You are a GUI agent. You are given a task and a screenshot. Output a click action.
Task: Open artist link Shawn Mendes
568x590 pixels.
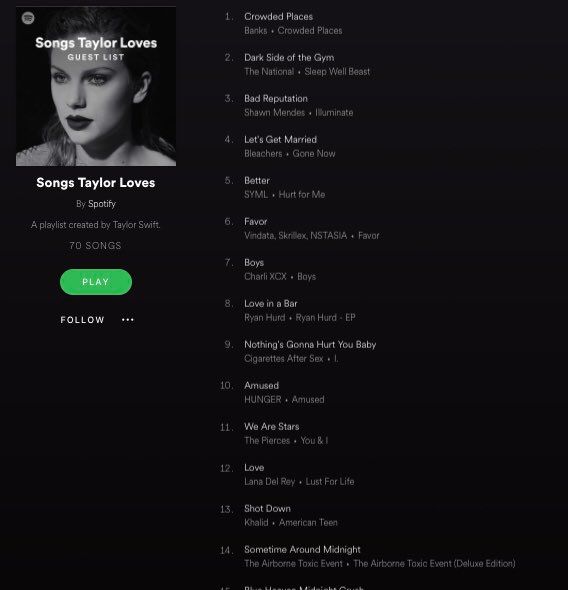coord(275,113)
